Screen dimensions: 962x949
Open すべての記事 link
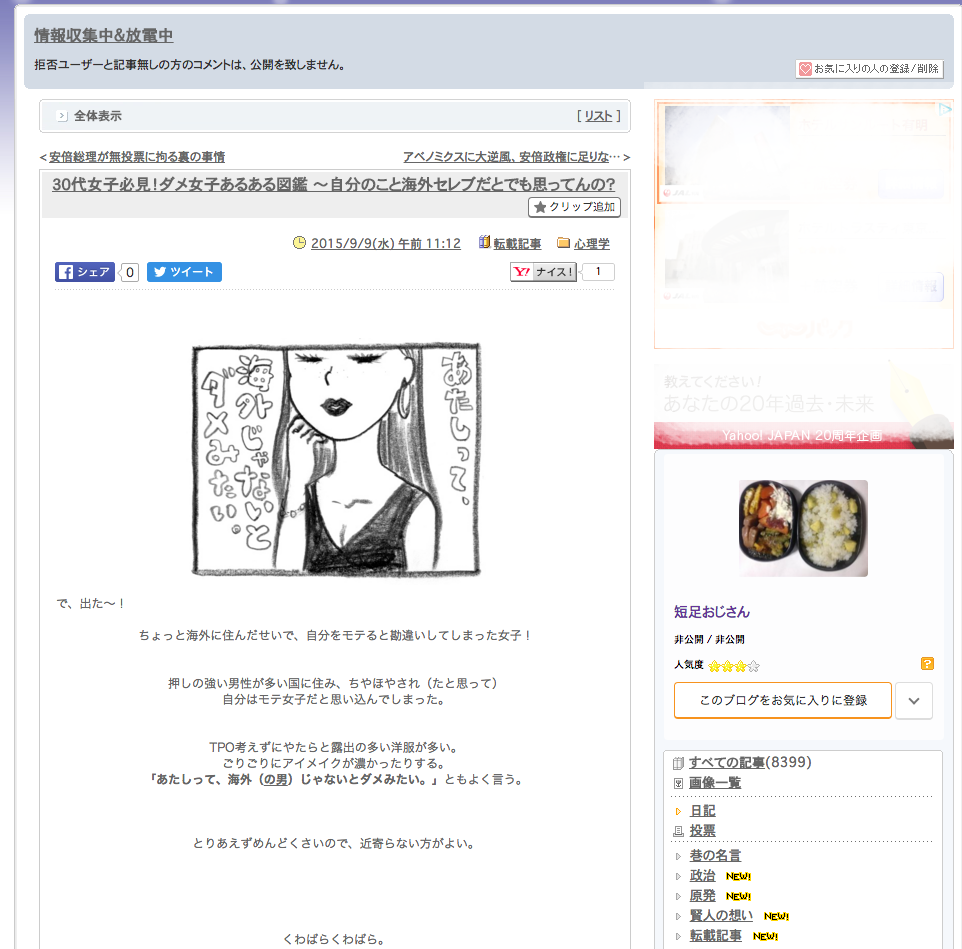726,762
